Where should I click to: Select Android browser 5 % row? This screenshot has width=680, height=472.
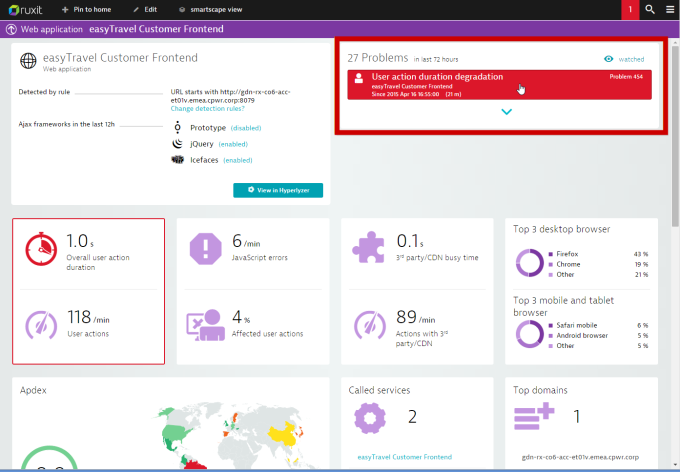pos(598,335)
